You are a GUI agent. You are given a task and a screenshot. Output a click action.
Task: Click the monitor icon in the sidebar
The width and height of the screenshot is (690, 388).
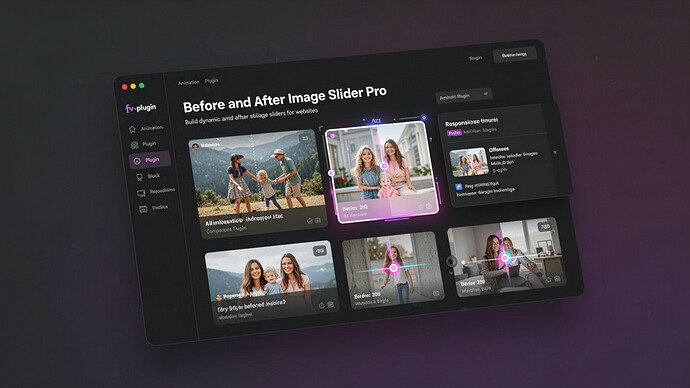point(141,193)
